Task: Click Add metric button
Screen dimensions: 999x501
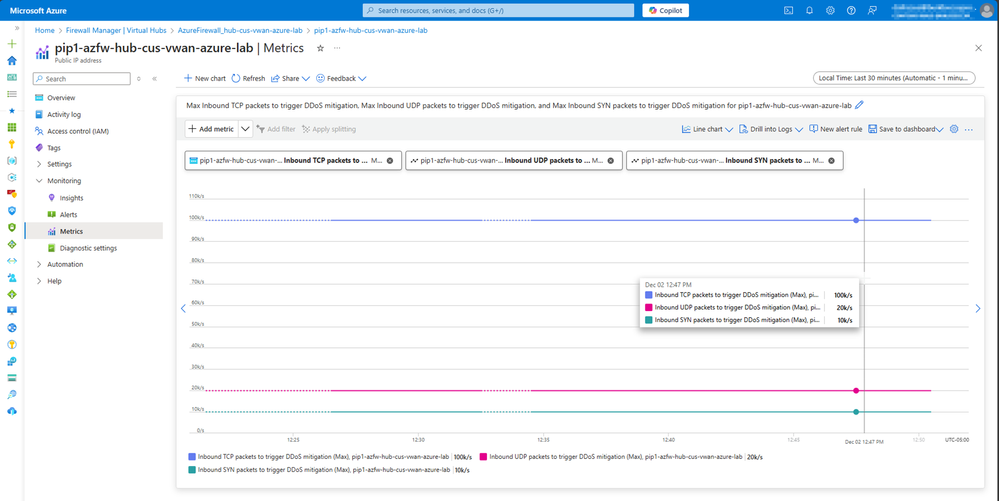Action: [x=212, y=129]
